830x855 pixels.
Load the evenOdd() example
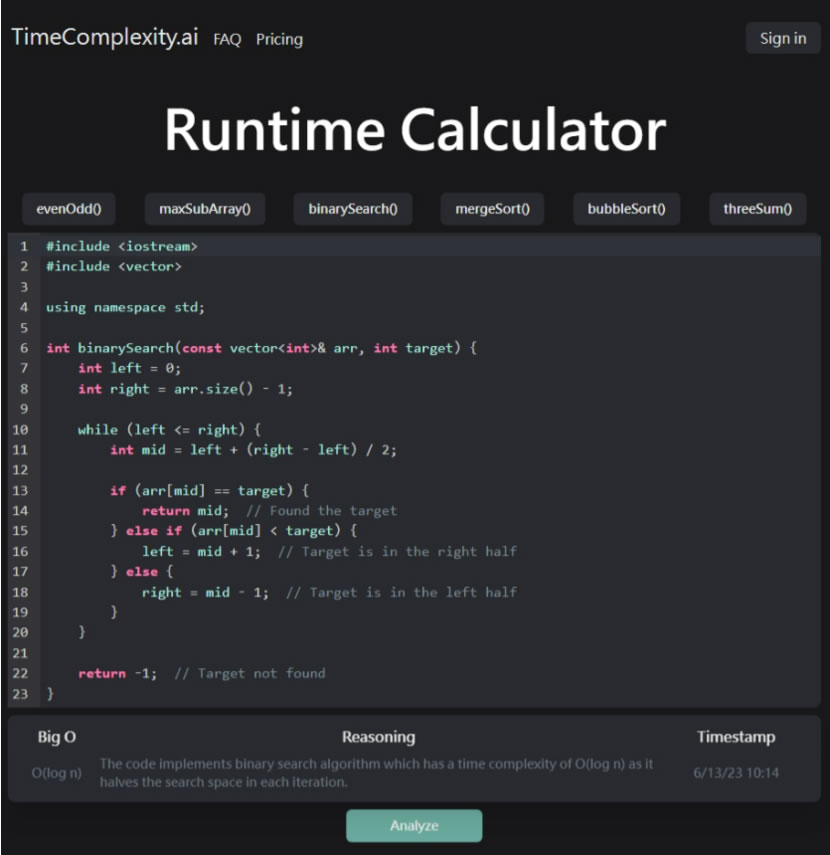[x=69, y=209]
